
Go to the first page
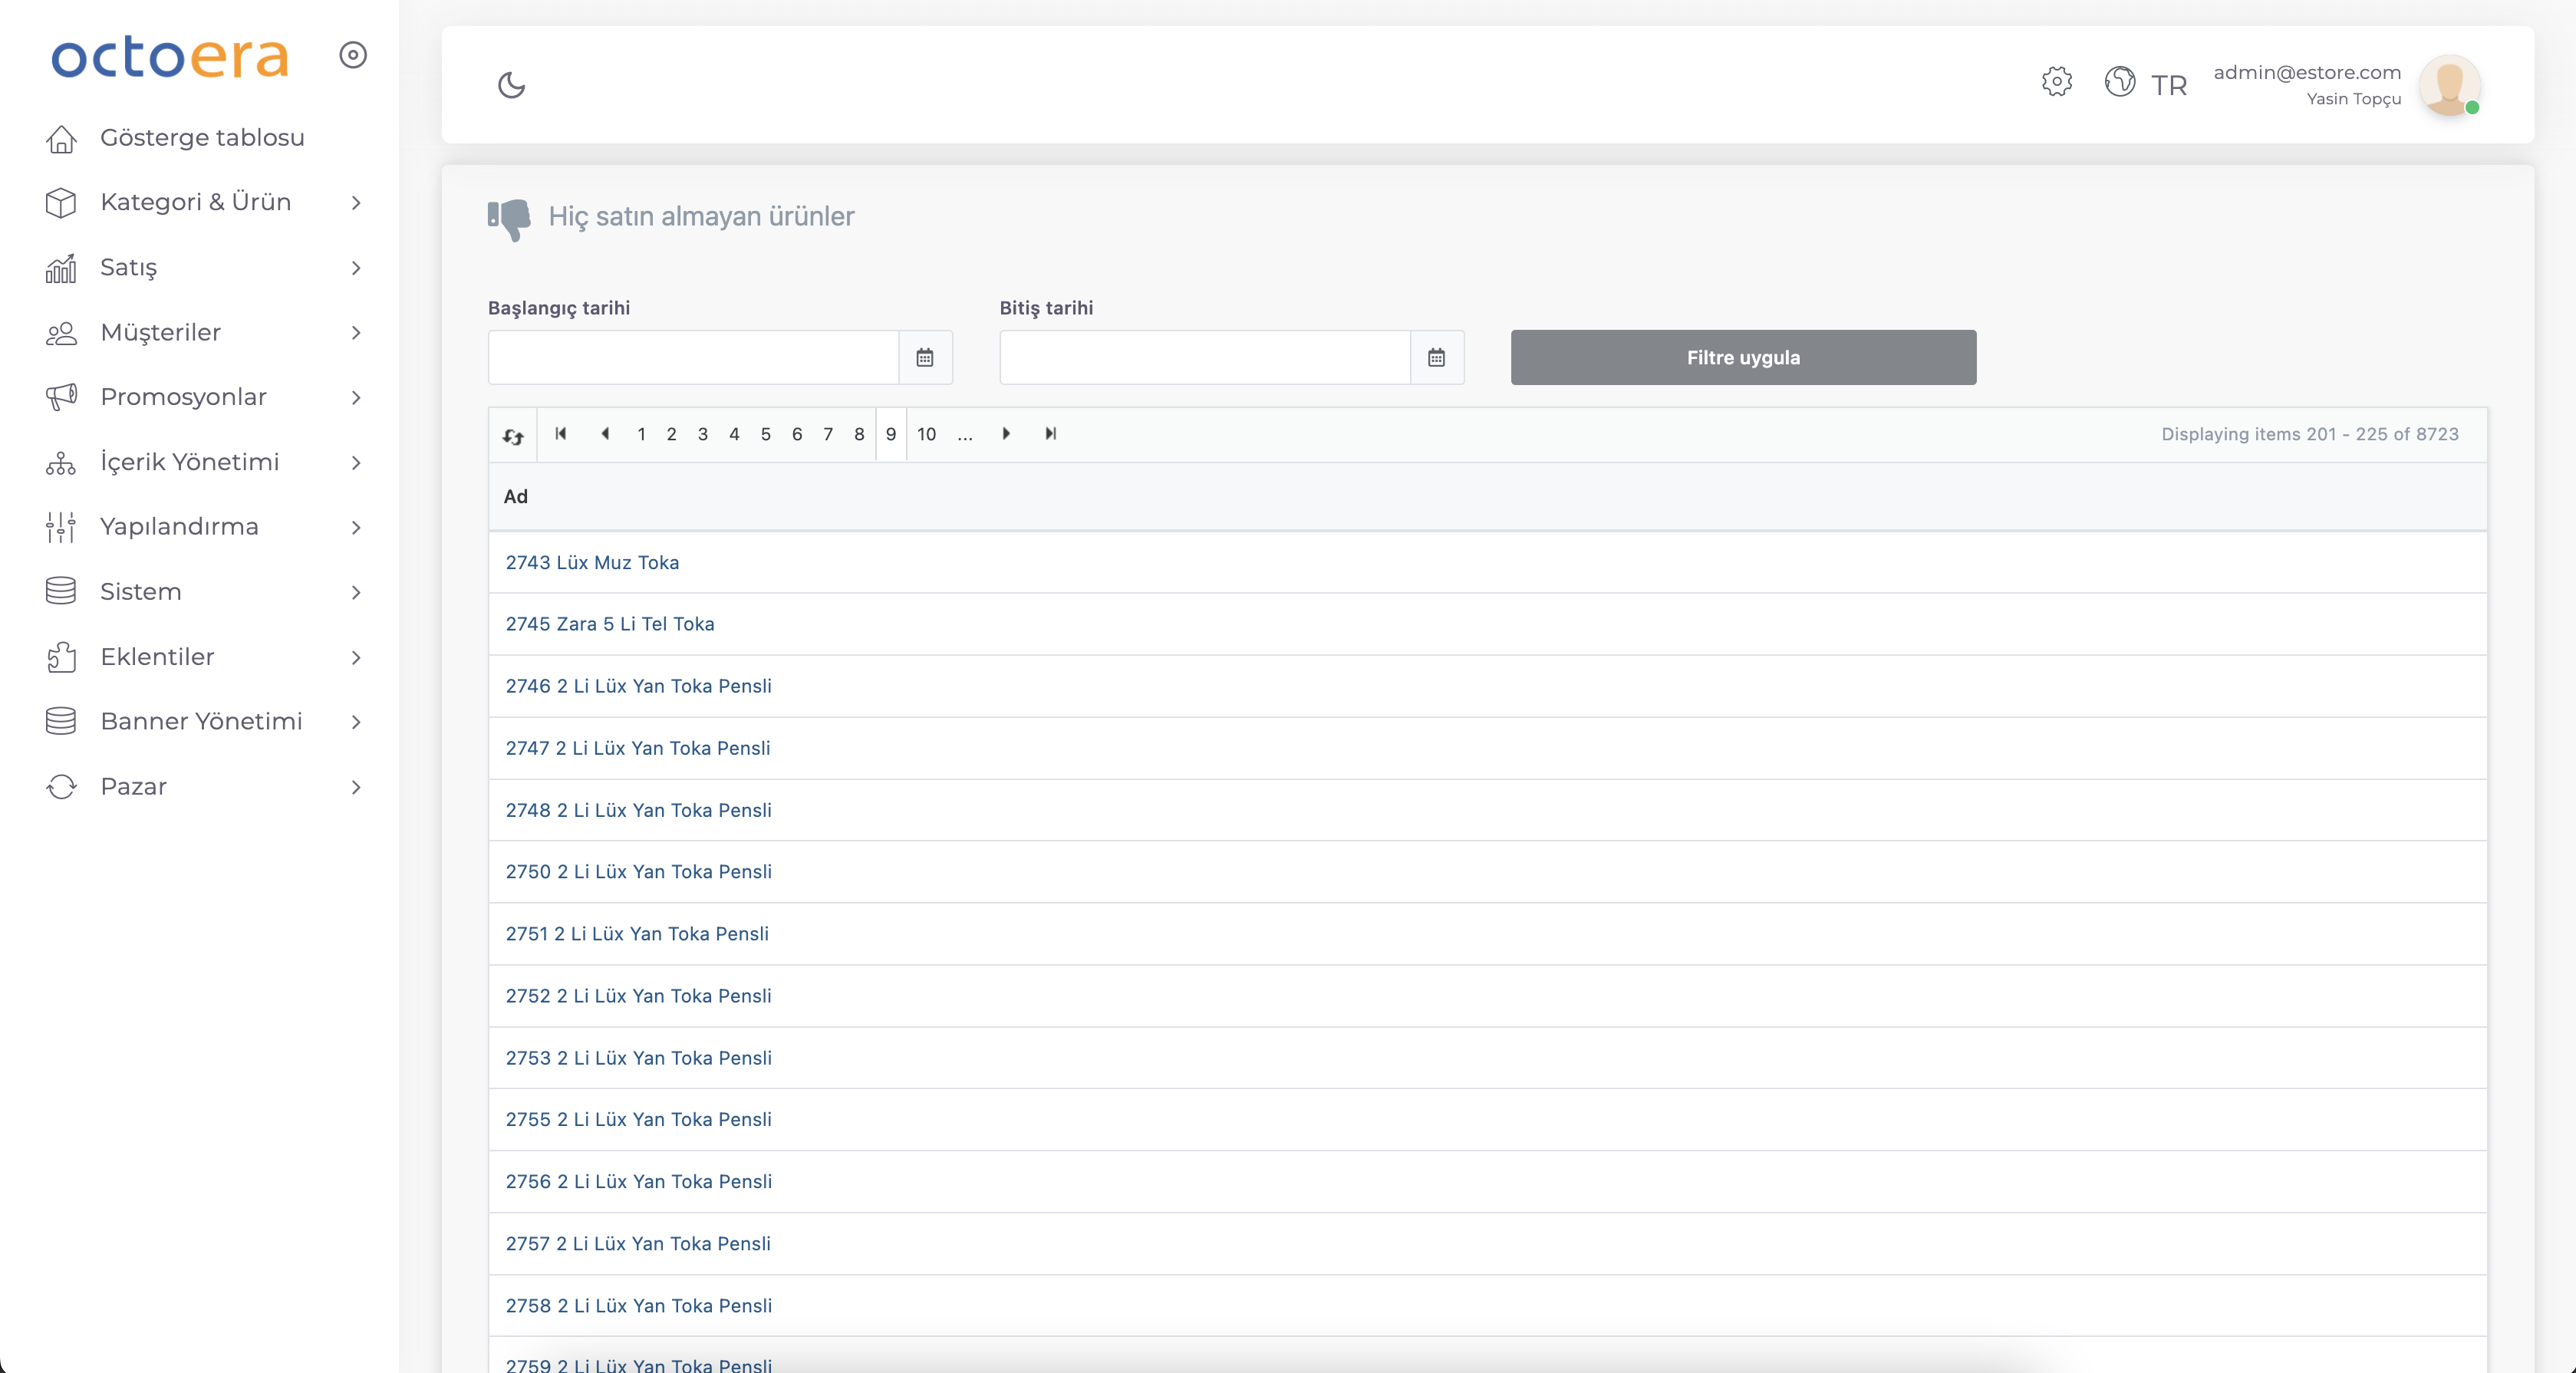(x=561, y=433)
